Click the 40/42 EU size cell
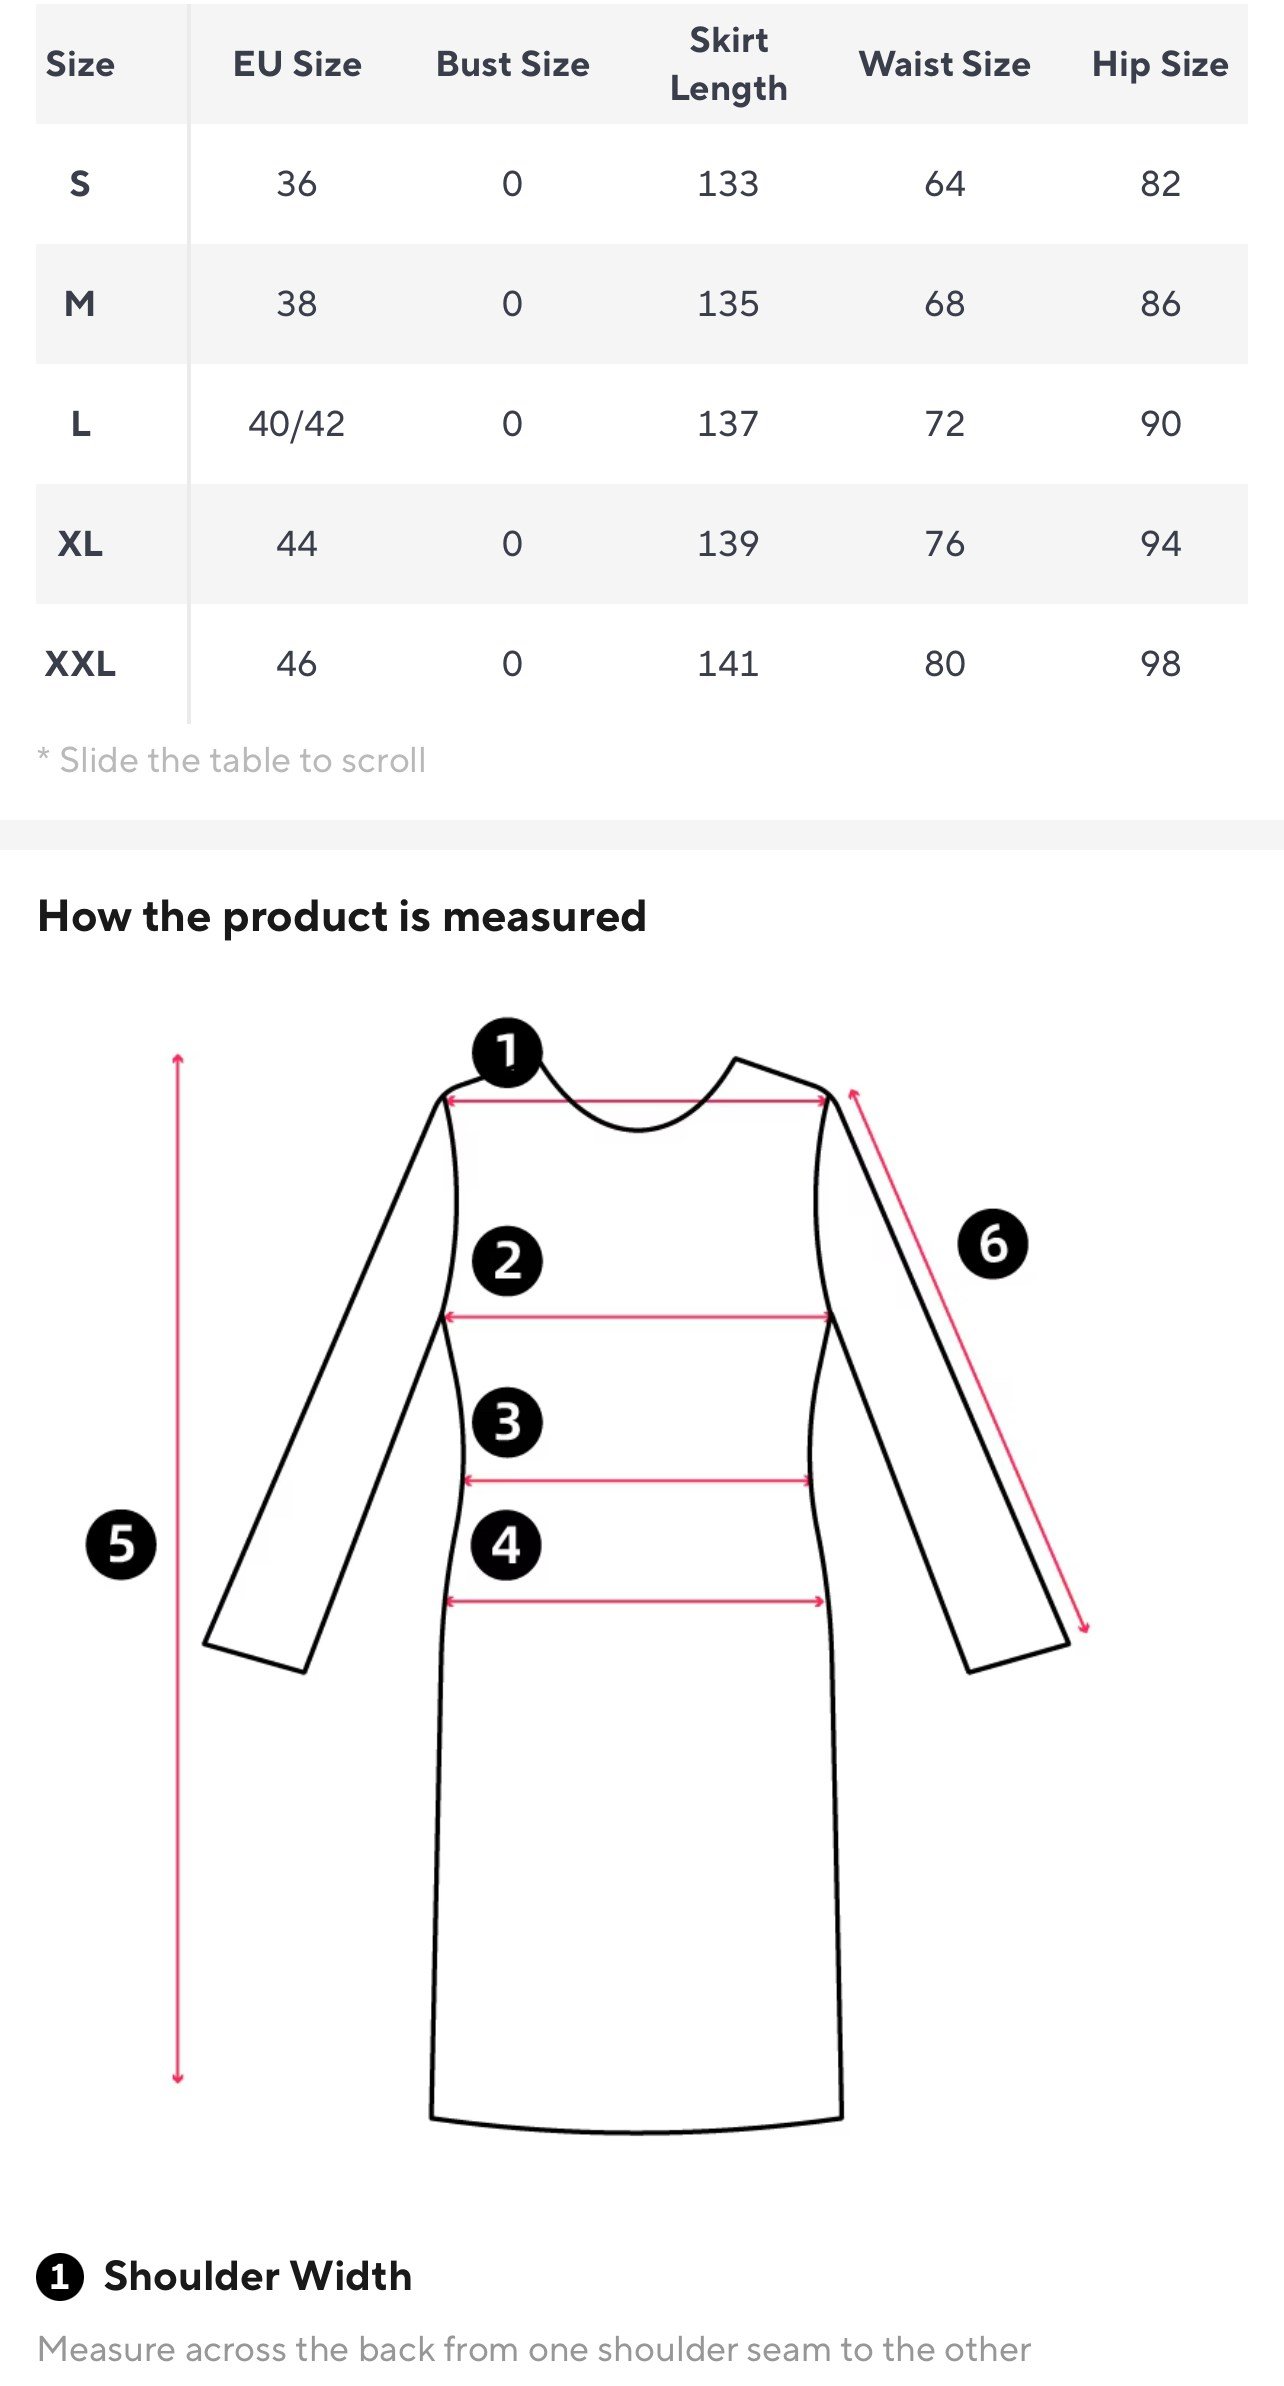Image resolution: width=1284 pixels, height=2386 pixels. point(297,424)
